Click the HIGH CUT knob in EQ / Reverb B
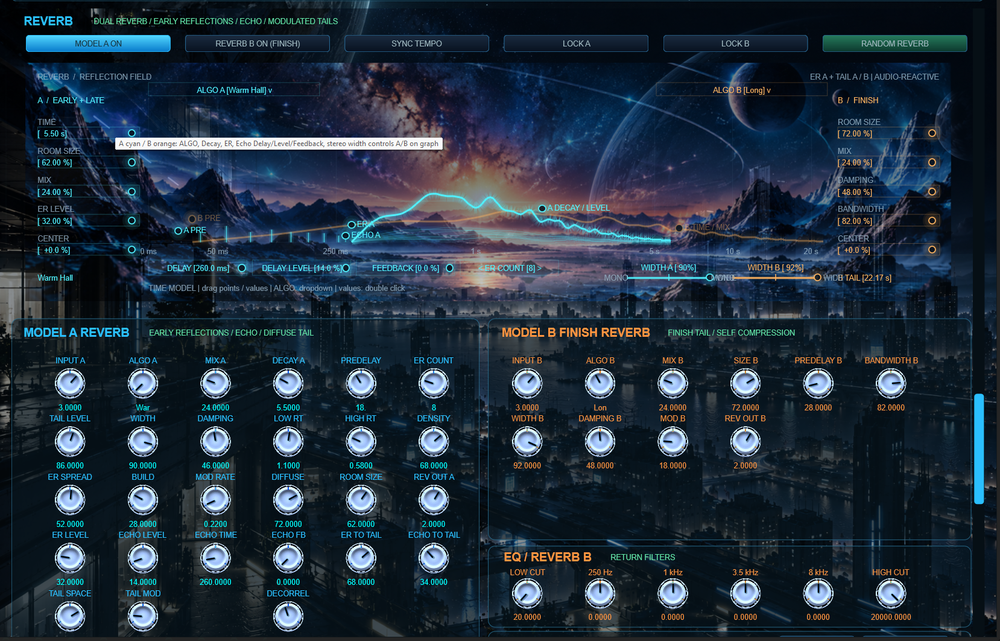1000x641 pixels. [x=891, y=594]
